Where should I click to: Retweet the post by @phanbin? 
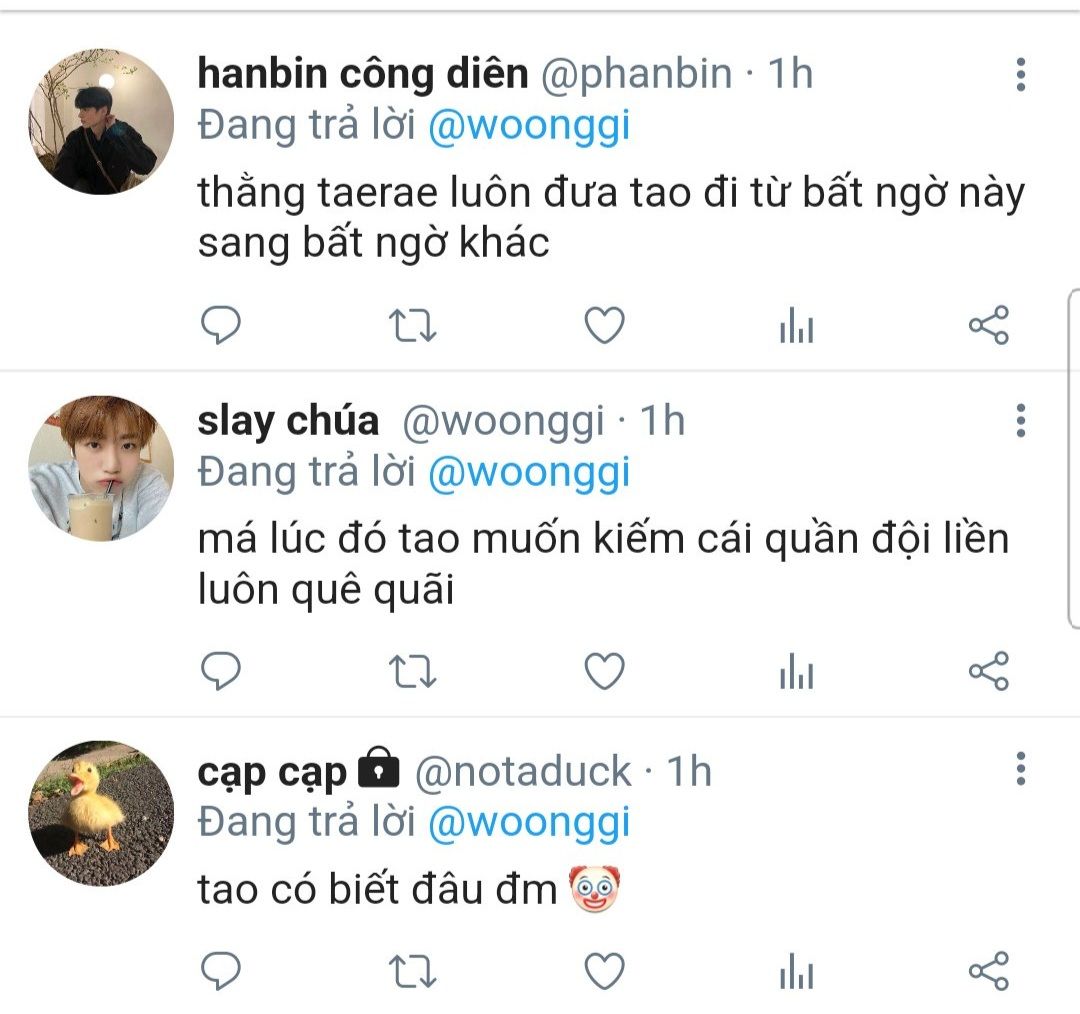pos(412,325)
